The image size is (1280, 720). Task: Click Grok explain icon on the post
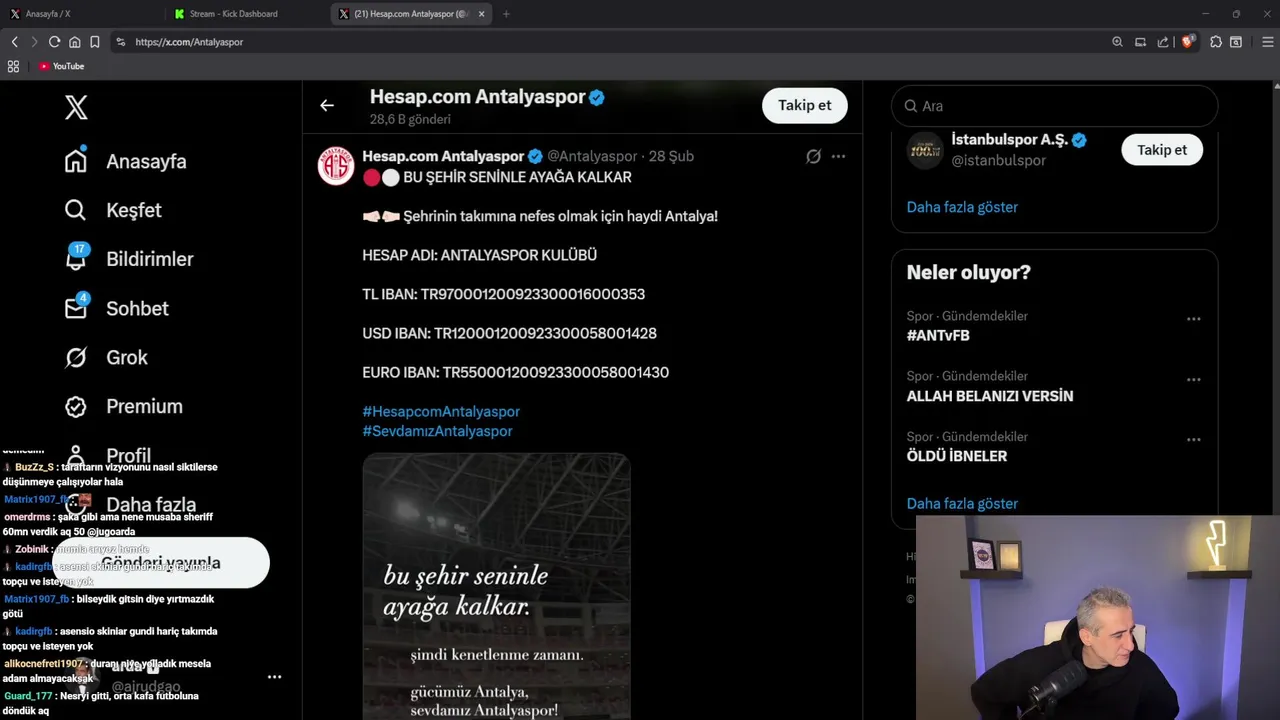(813, 156)
